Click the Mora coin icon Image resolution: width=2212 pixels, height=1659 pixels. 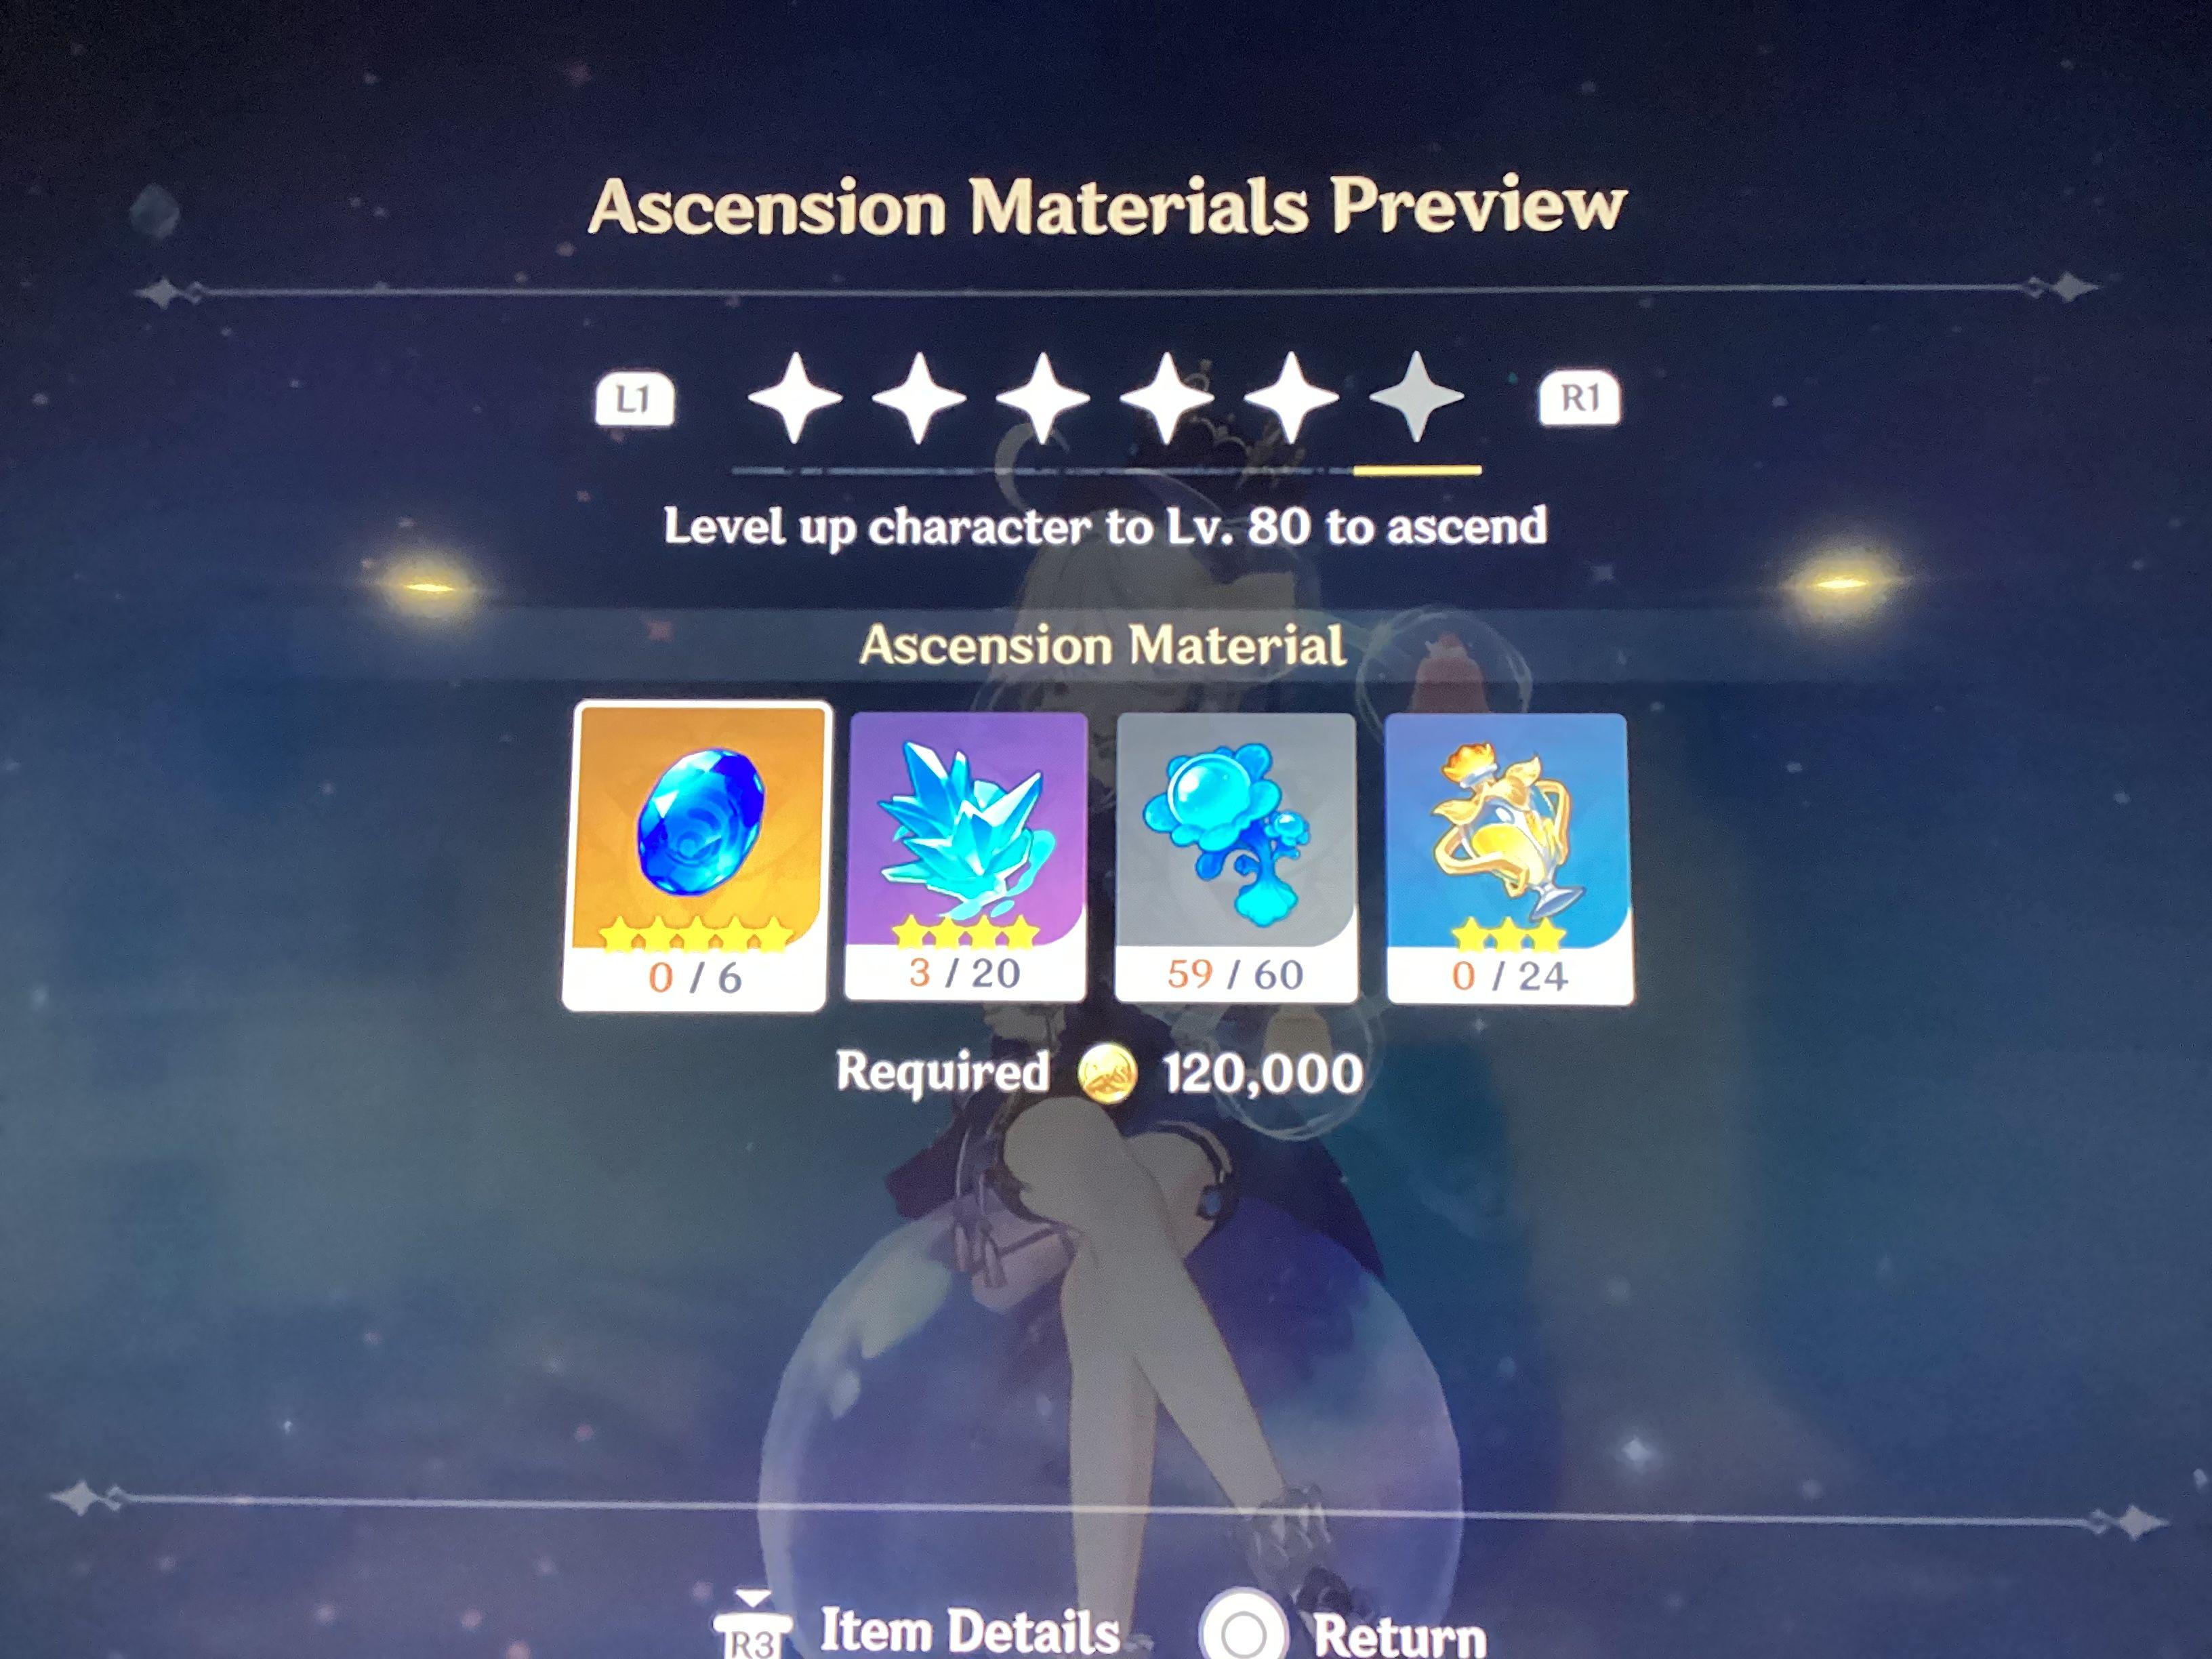1107,1074
